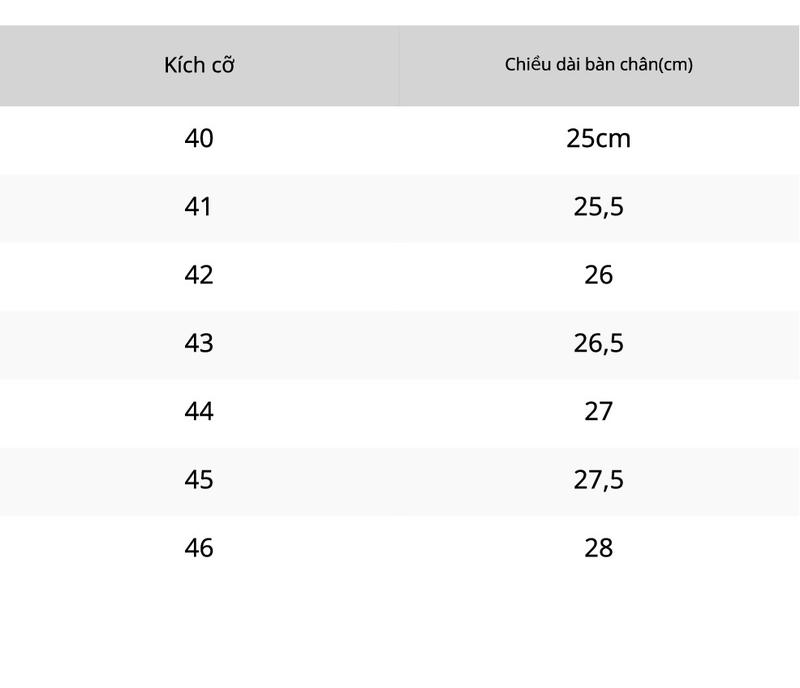Click the 26,5 foot length value
This screenshot has width=800, height=688.
point(598,343)
